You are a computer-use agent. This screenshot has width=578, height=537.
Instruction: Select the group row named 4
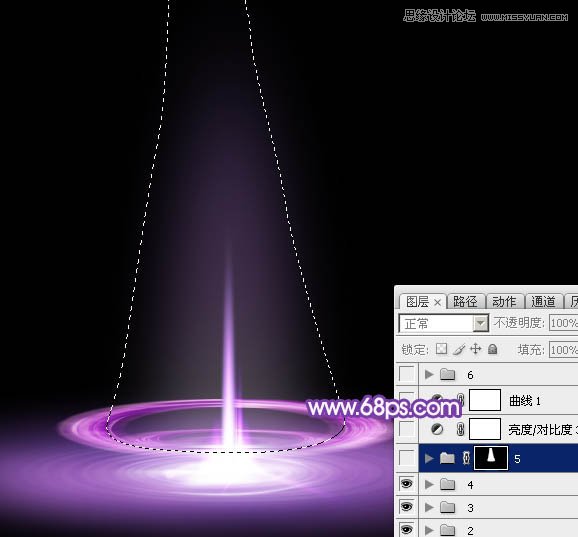coord(498,484)
